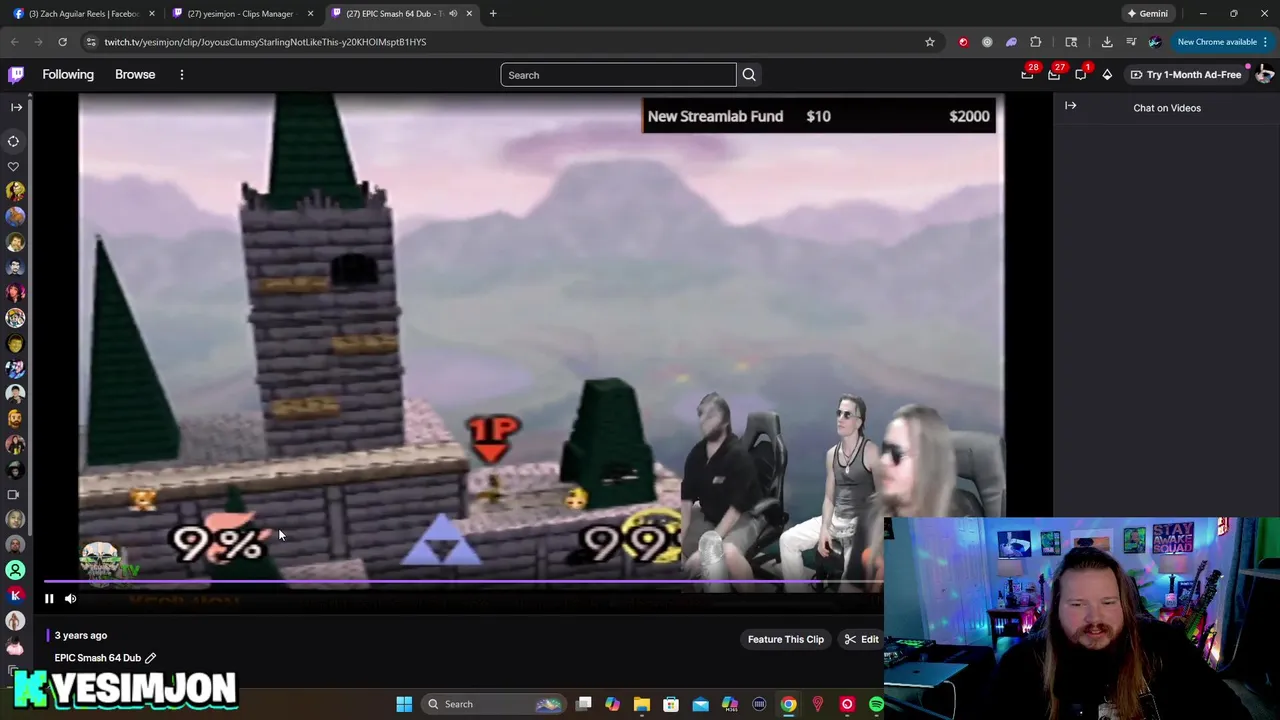Edit clip title with pencil icon
The width and height of the screenshot is (1280, 720).
[150, 658]
